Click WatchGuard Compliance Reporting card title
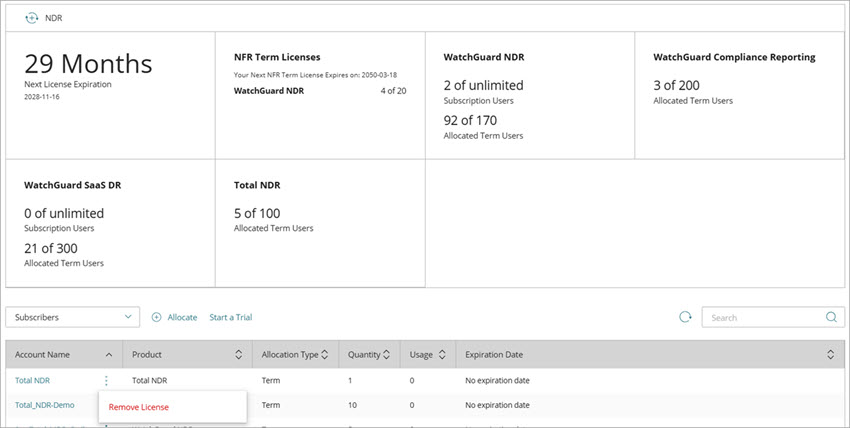 [x=734, y=57]
